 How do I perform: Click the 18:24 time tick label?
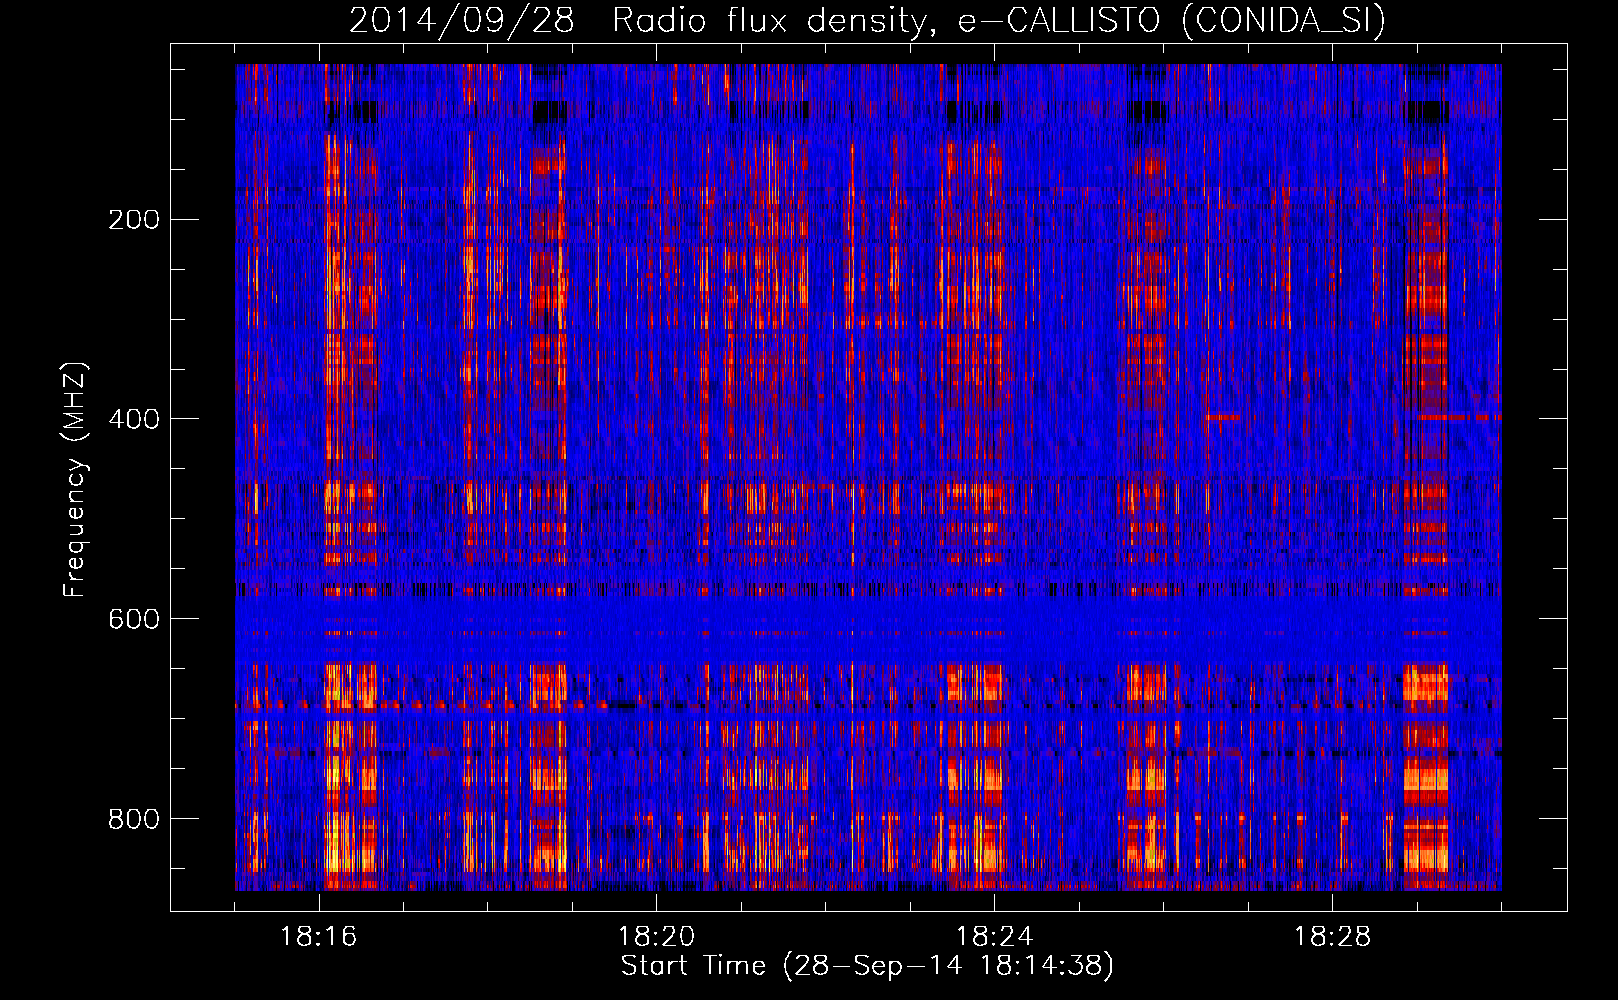tap(995, 937)
